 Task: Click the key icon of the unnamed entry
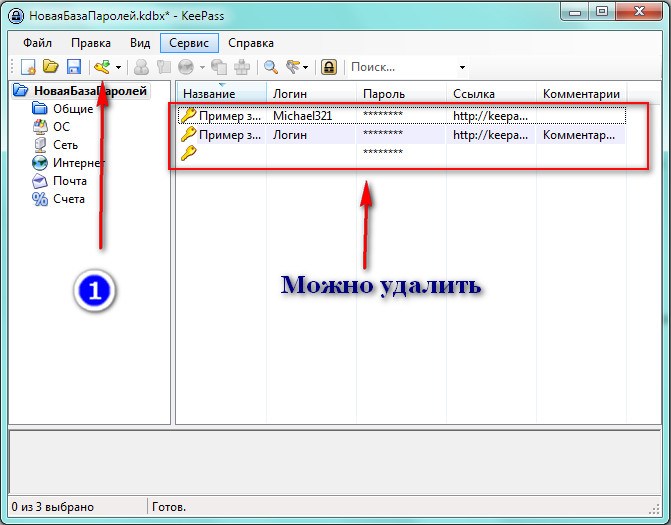click(x=188, y=153)
